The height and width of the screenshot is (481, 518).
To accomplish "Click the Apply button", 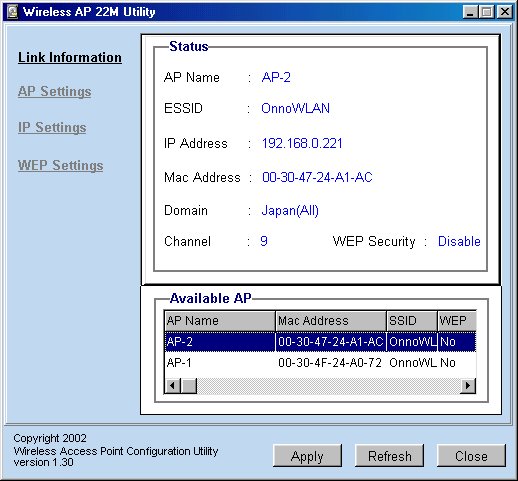I will click(x=307, y=456).
